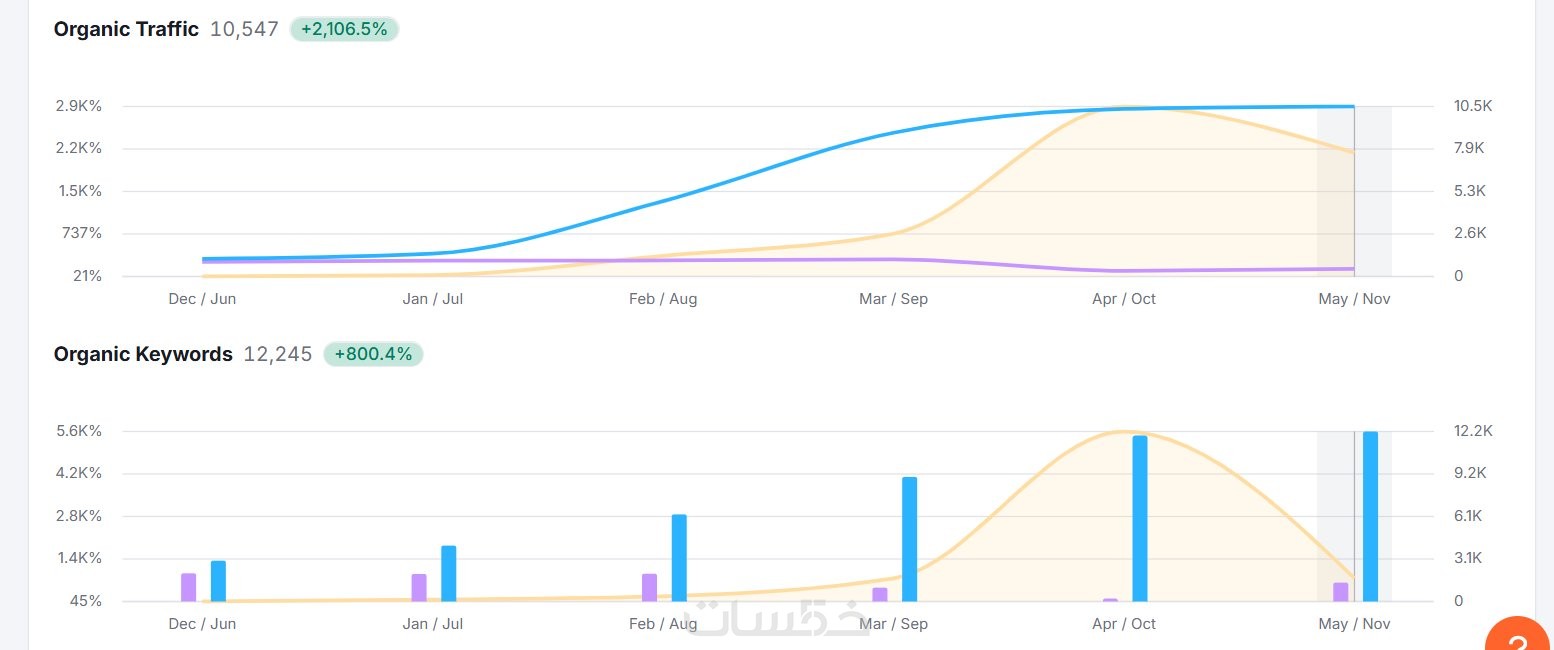Click the blue Mar / Sep keywords bar

coord(909,539)
